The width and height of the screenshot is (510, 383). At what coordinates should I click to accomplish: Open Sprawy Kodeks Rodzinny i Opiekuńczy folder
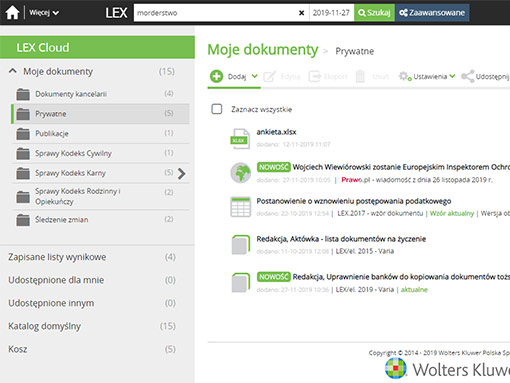coord(78,196)
